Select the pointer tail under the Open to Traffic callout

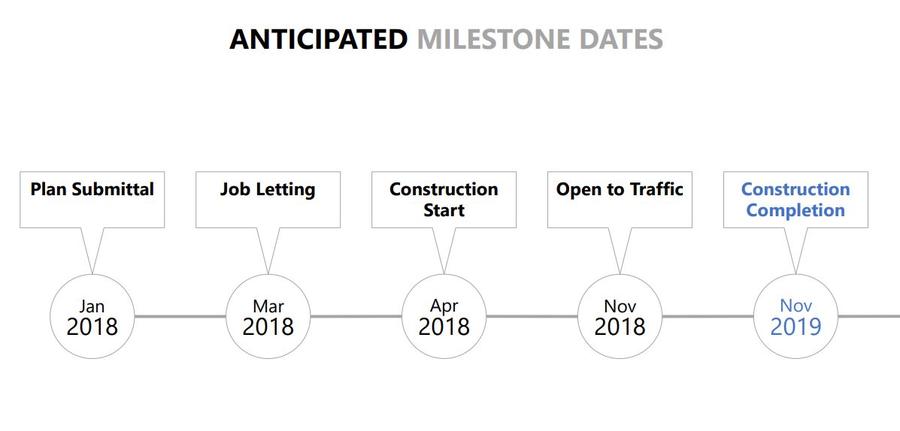621,248
